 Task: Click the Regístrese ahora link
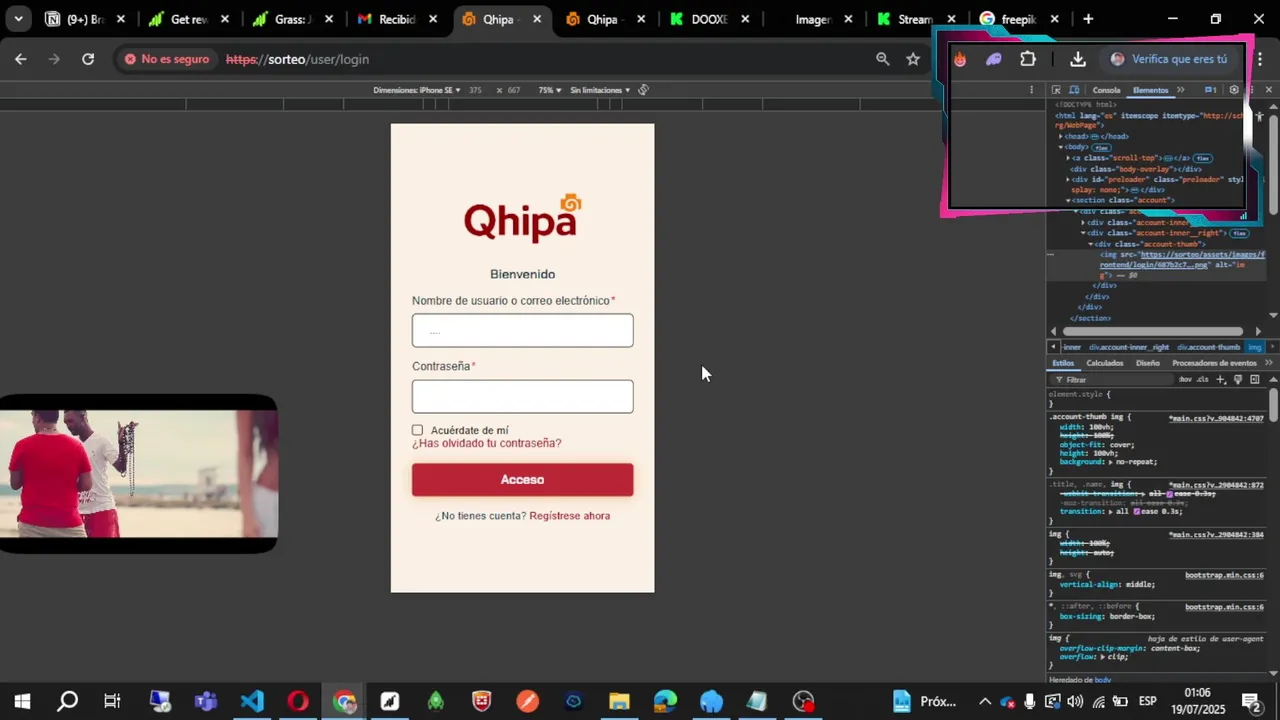(x=570, y=516)
